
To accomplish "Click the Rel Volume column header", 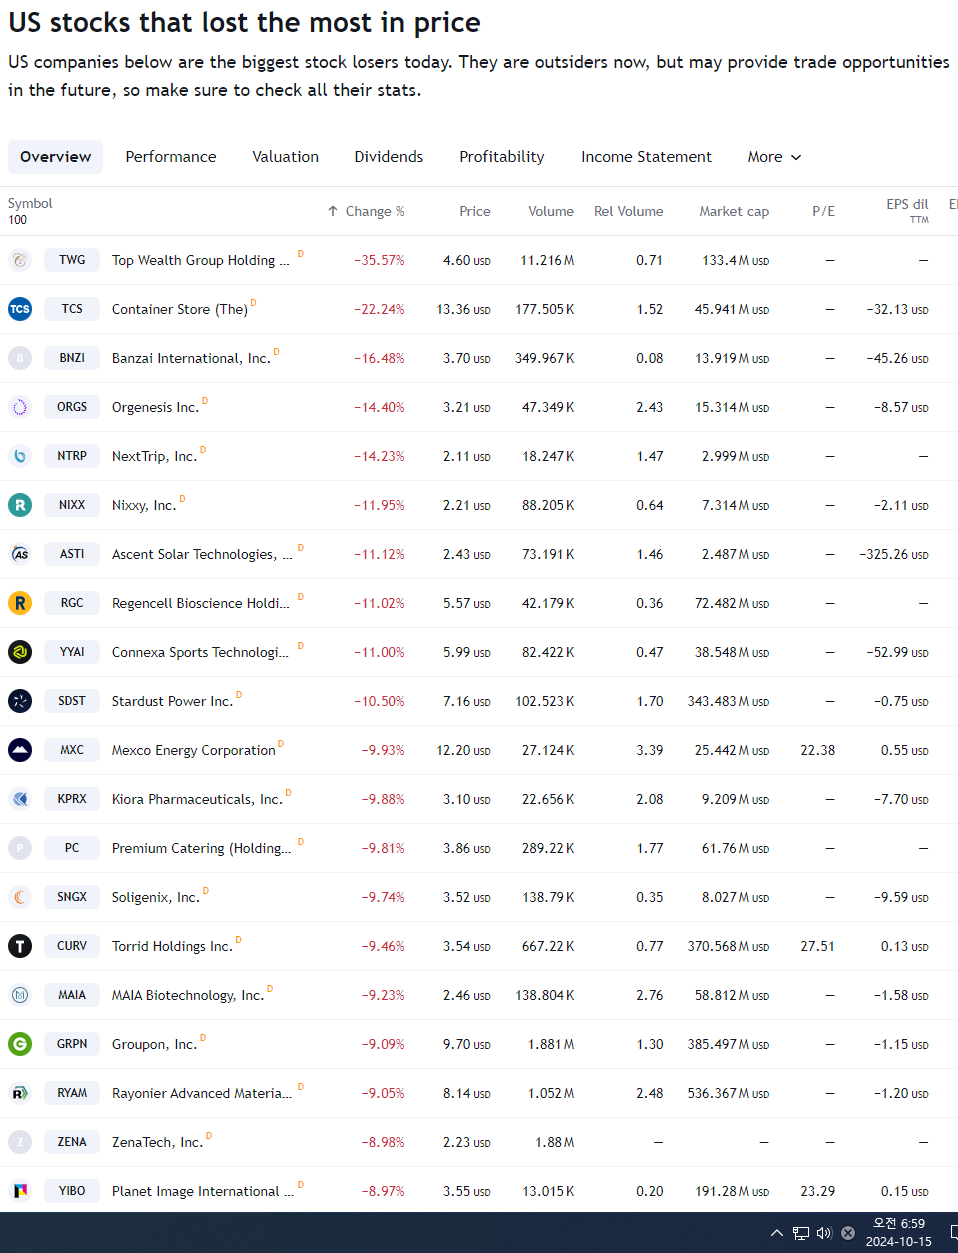I will (629, 211).
